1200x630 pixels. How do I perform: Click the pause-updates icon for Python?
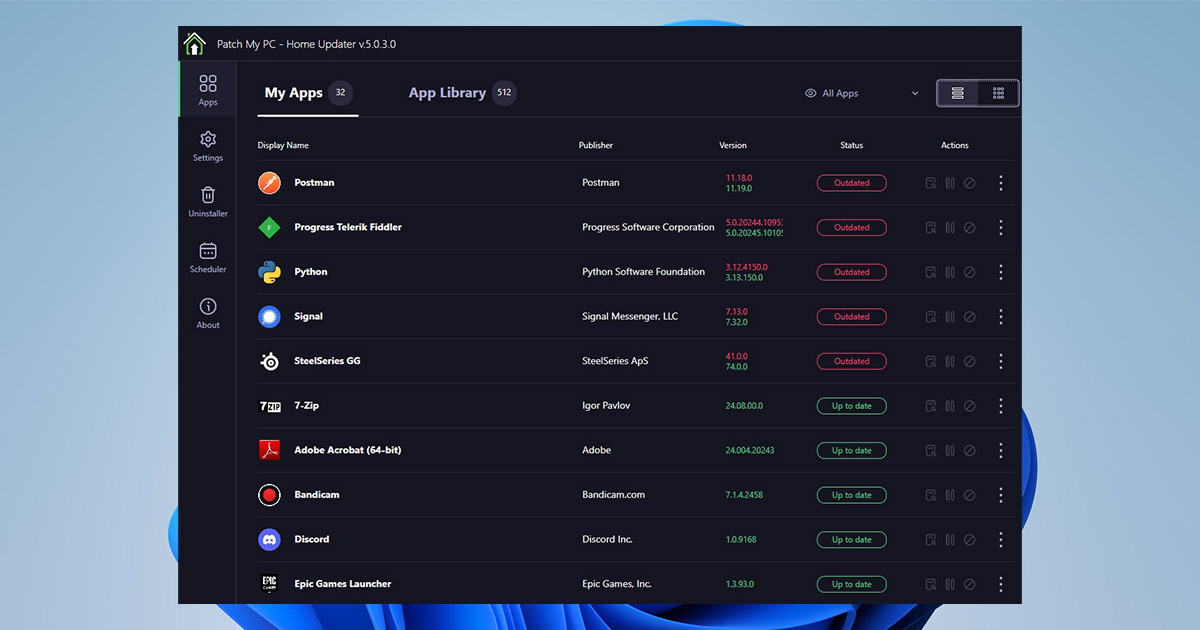tap(950, 272)
